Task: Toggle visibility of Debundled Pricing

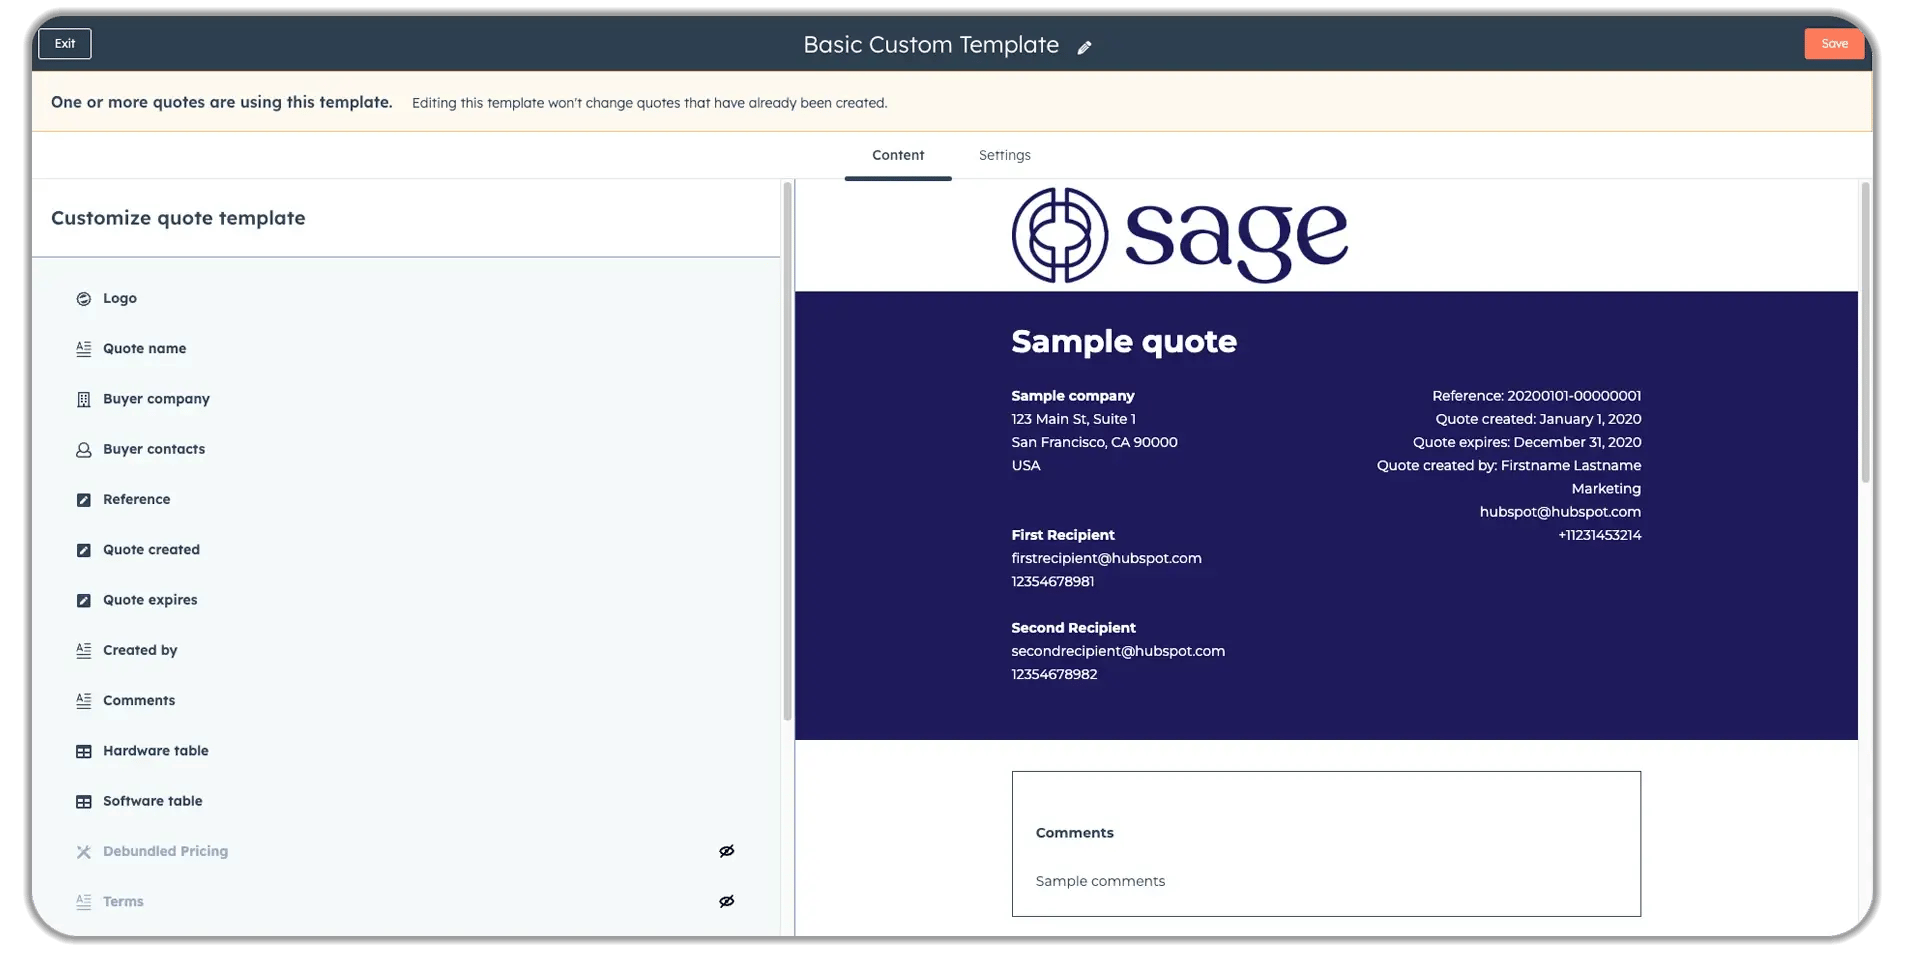Action: point(727,851)
